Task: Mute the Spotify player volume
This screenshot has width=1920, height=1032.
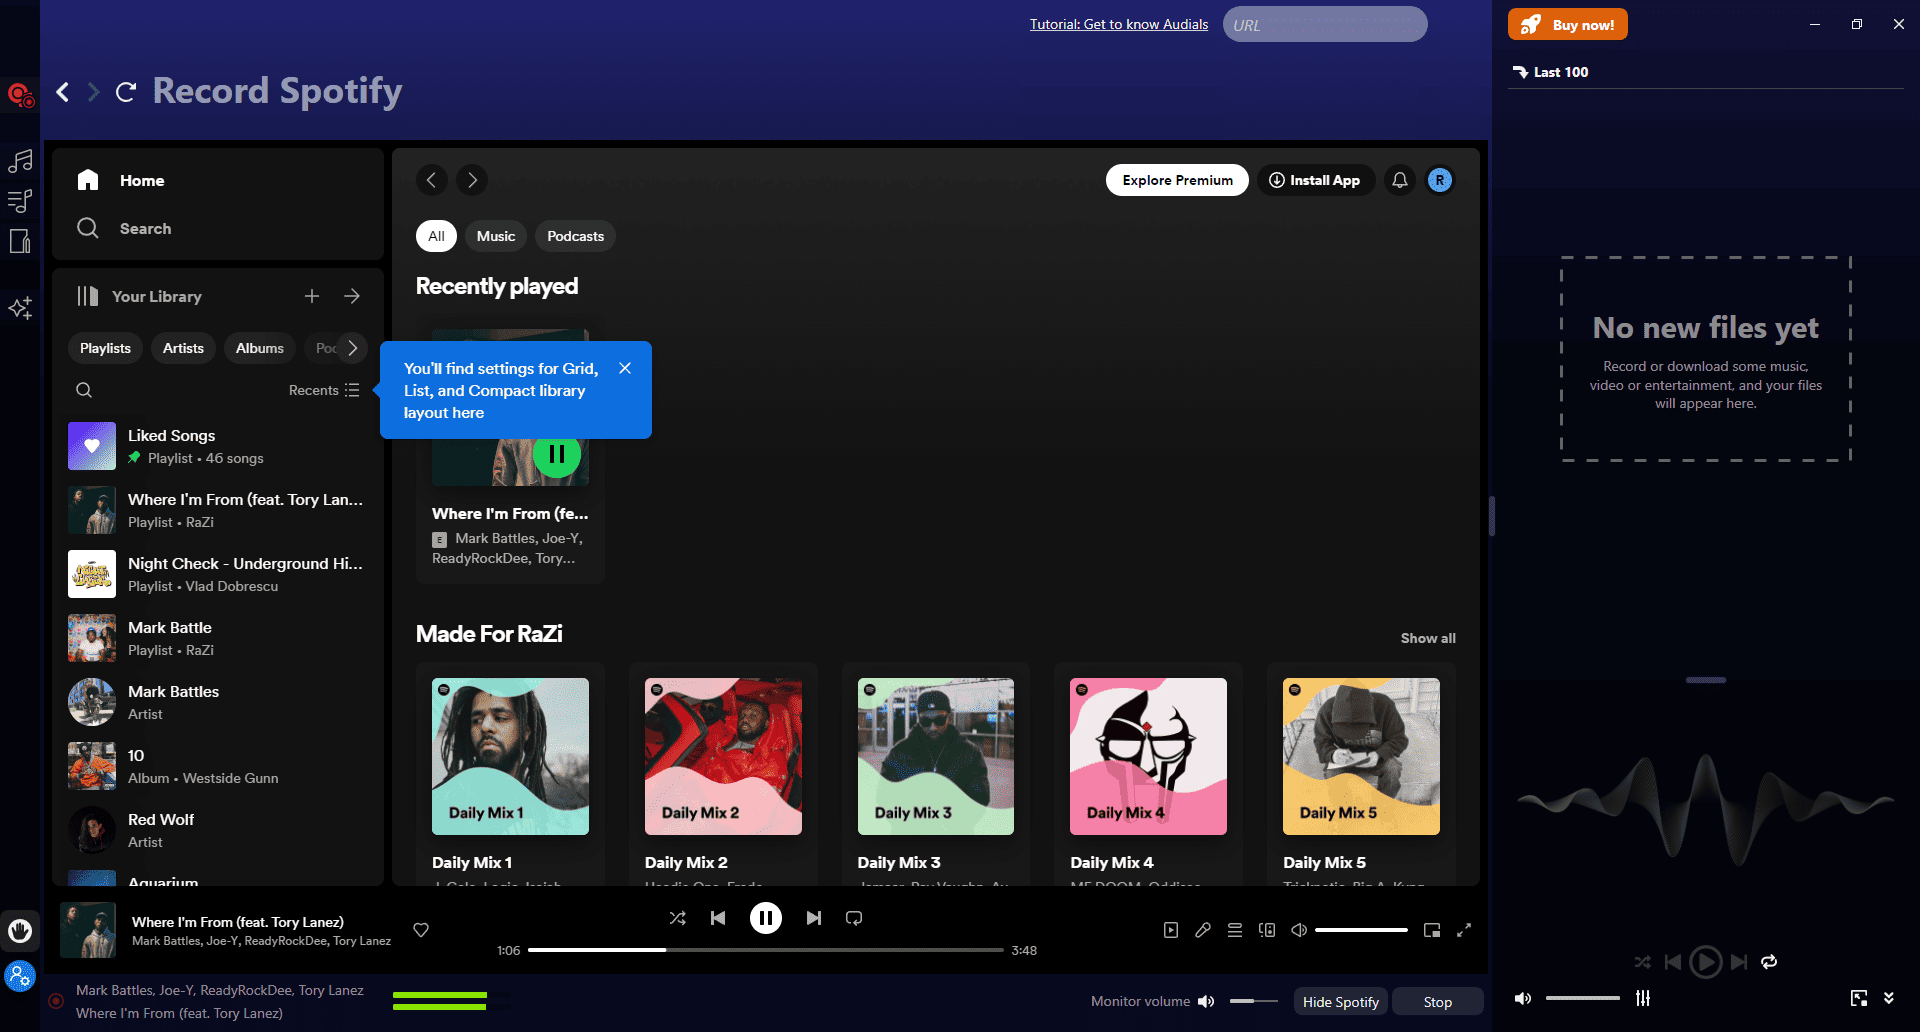Action: 1299,930
